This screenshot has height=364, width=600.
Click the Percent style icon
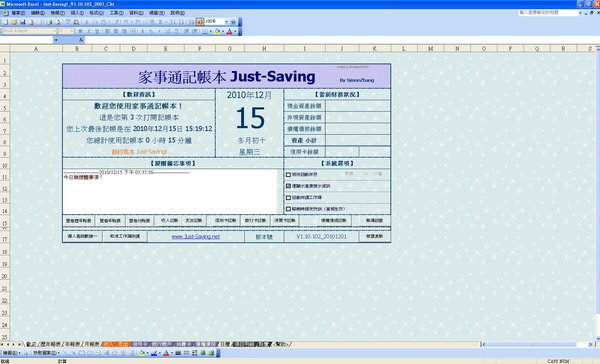coord(151,31)
